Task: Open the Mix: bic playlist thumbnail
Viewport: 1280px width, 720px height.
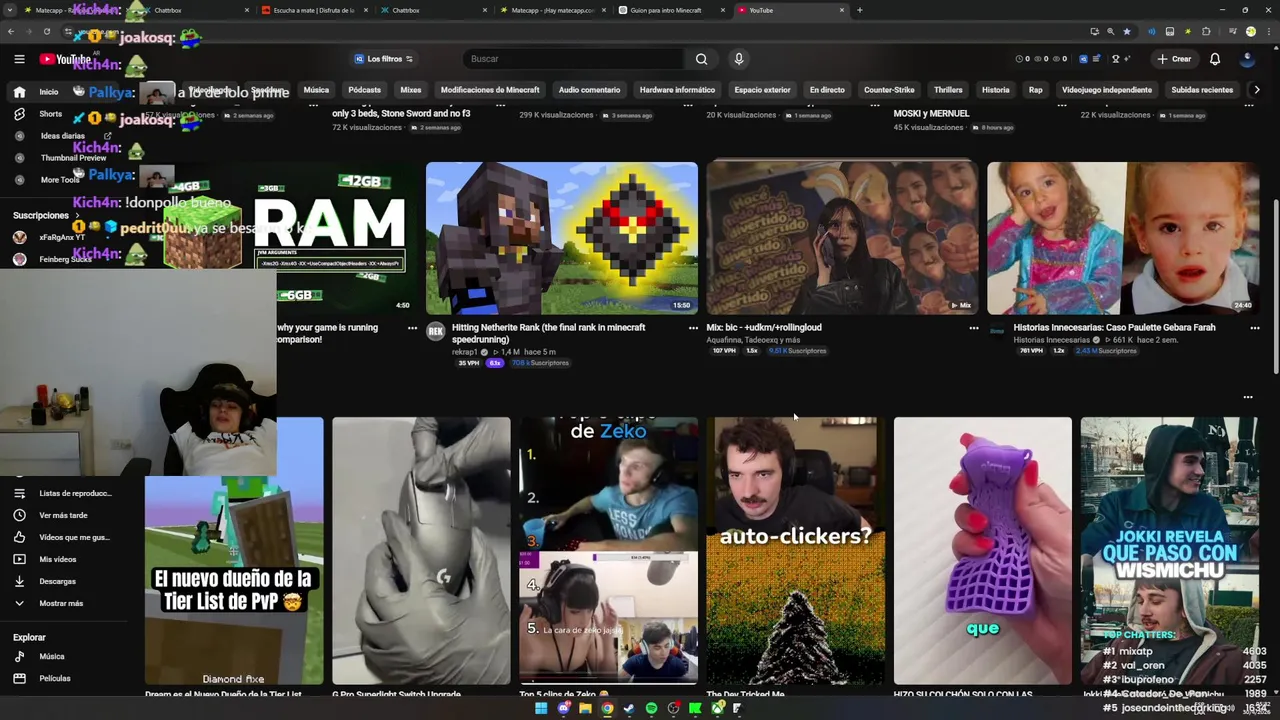Action: pyautogui.click(x=842, y=238)
